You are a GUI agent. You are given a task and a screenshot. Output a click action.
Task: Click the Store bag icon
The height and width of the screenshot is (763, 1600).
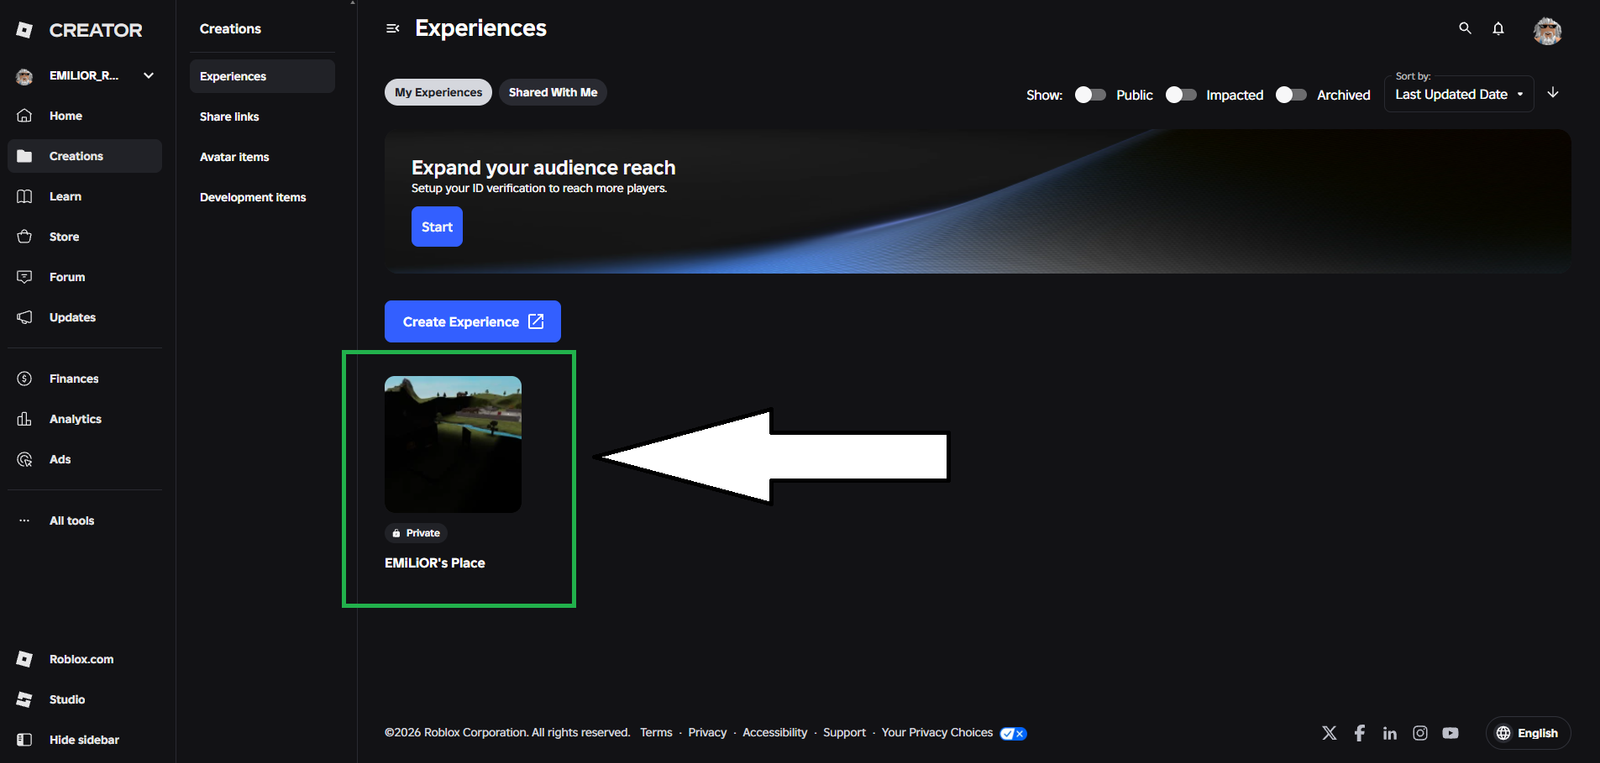coord(25,237)
